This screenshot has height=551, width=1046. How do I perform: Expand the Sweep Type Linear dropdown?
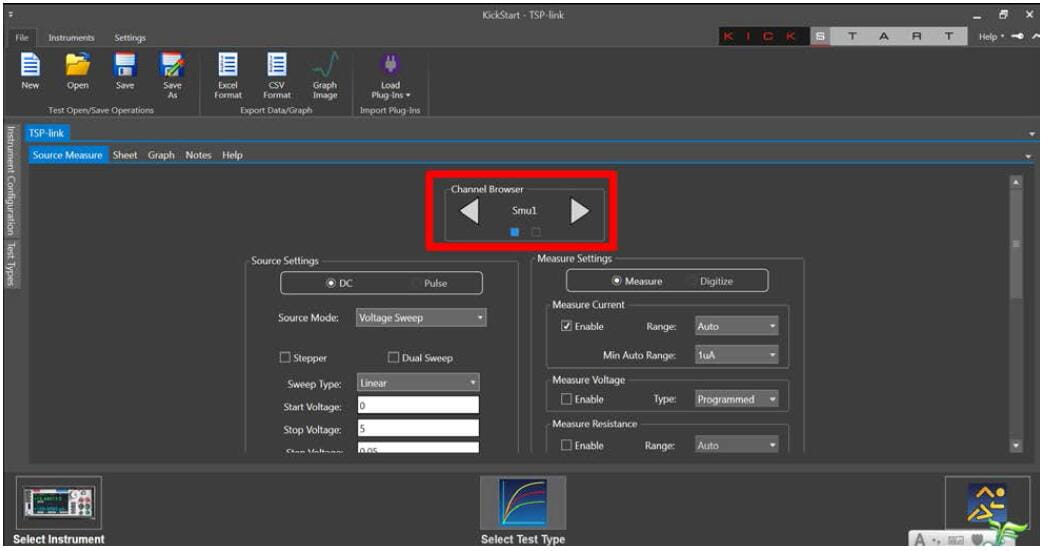[418, 383]
